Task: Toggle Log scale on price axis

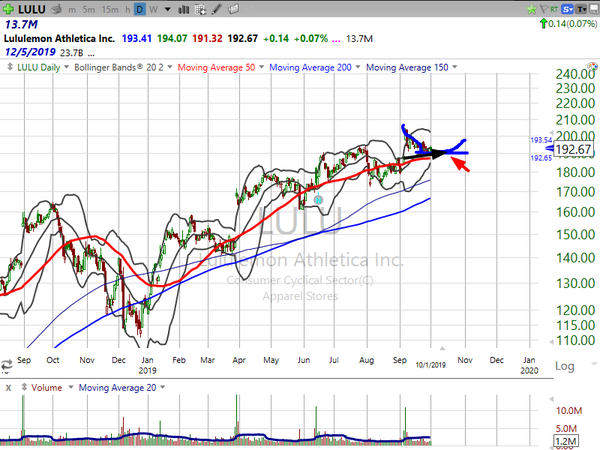Action: point(565,366)
